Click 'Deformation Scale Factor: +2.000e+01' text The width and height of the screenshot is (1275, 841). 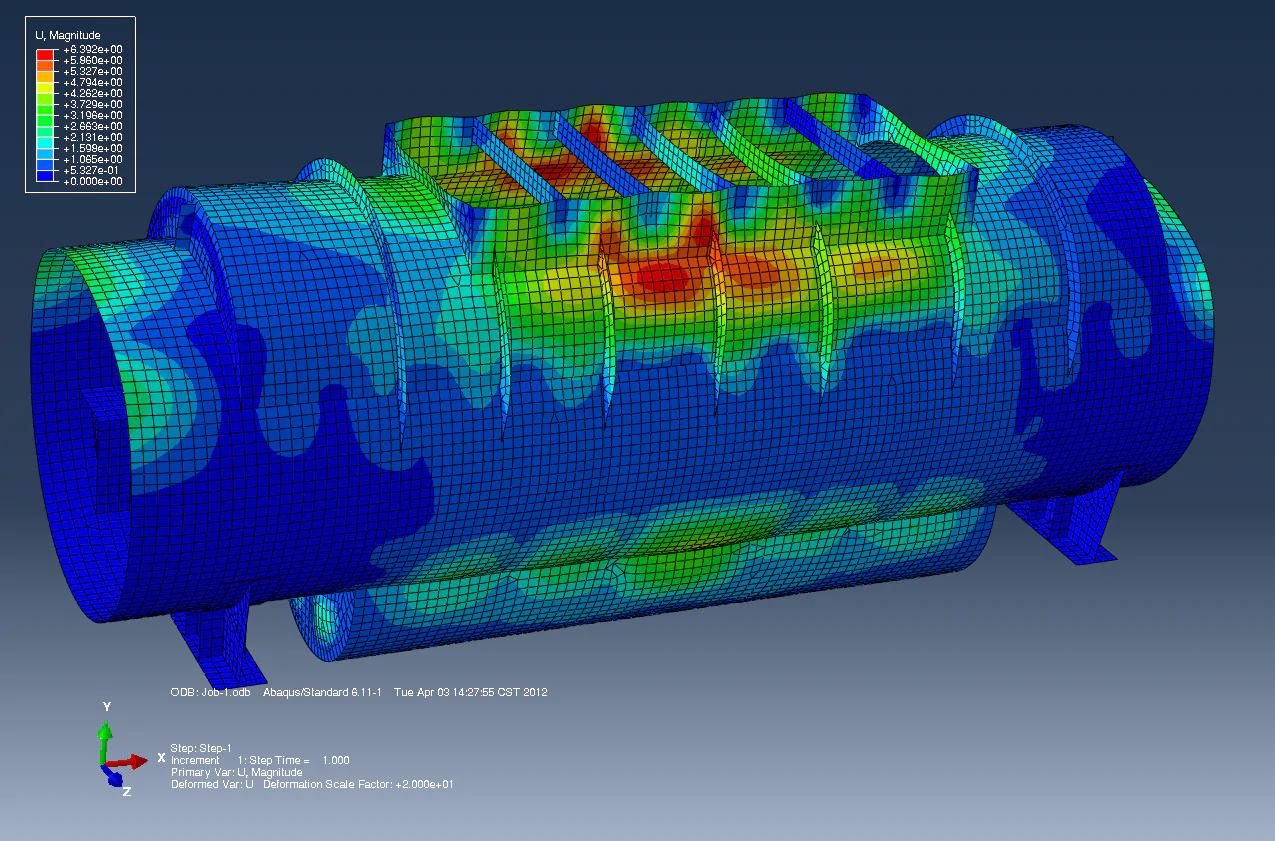(358, 784)
